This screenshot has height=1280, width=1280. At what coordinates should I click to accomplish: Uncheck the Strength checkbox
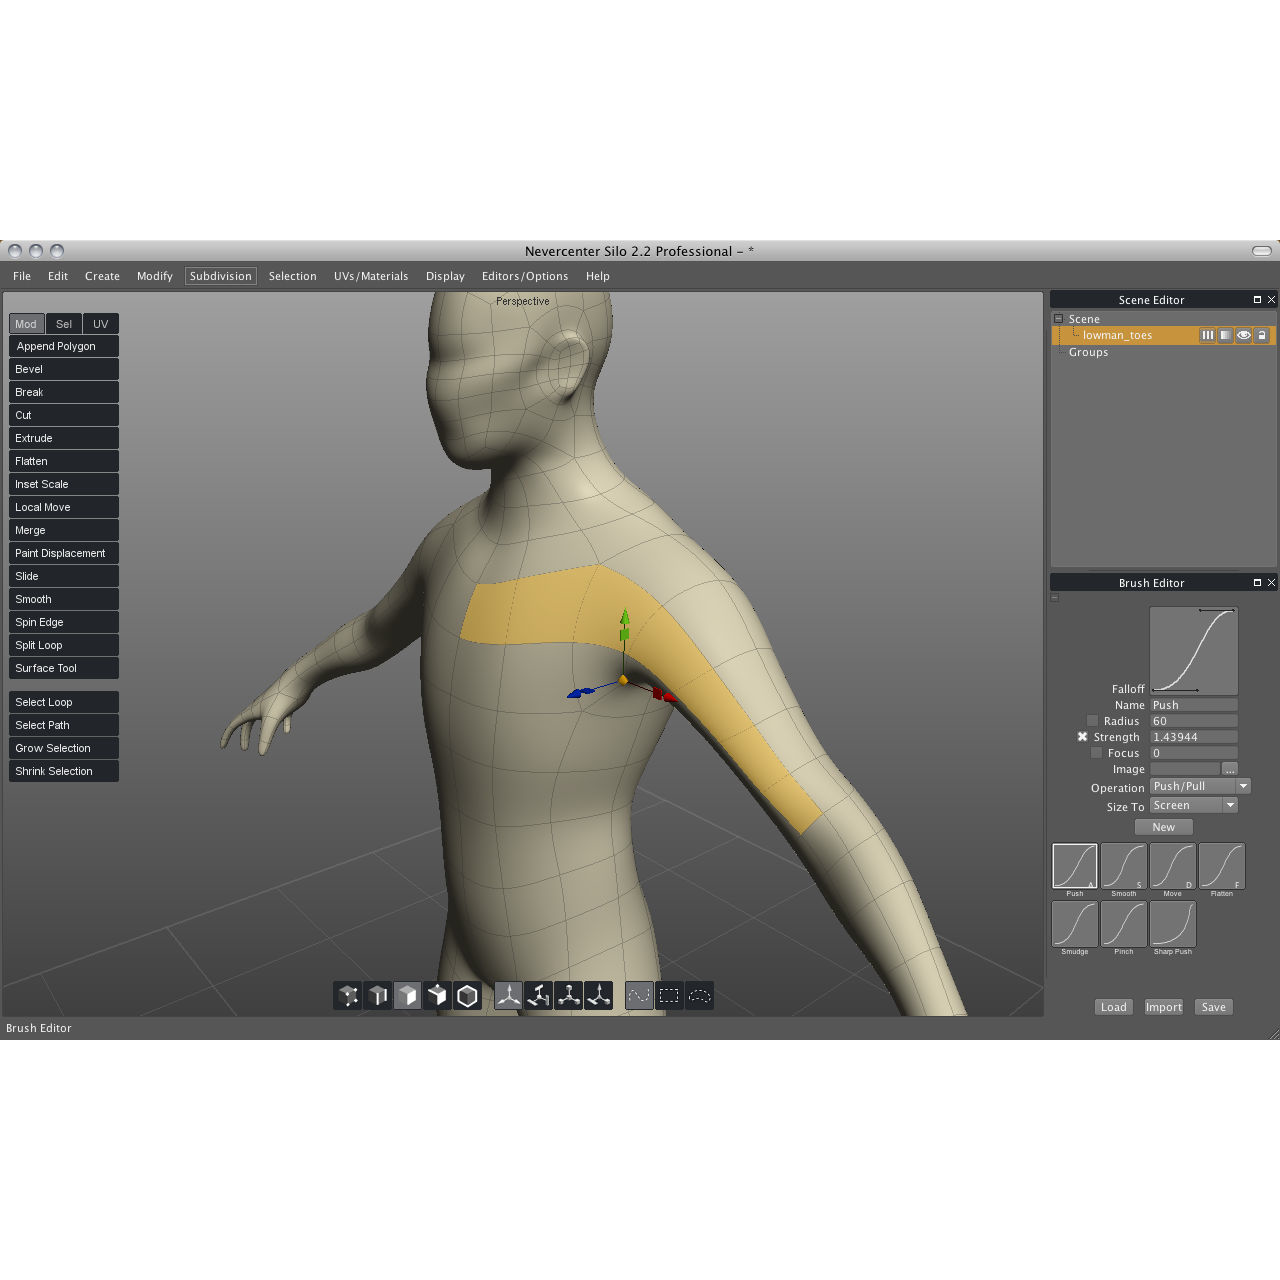coord(1082,737)
